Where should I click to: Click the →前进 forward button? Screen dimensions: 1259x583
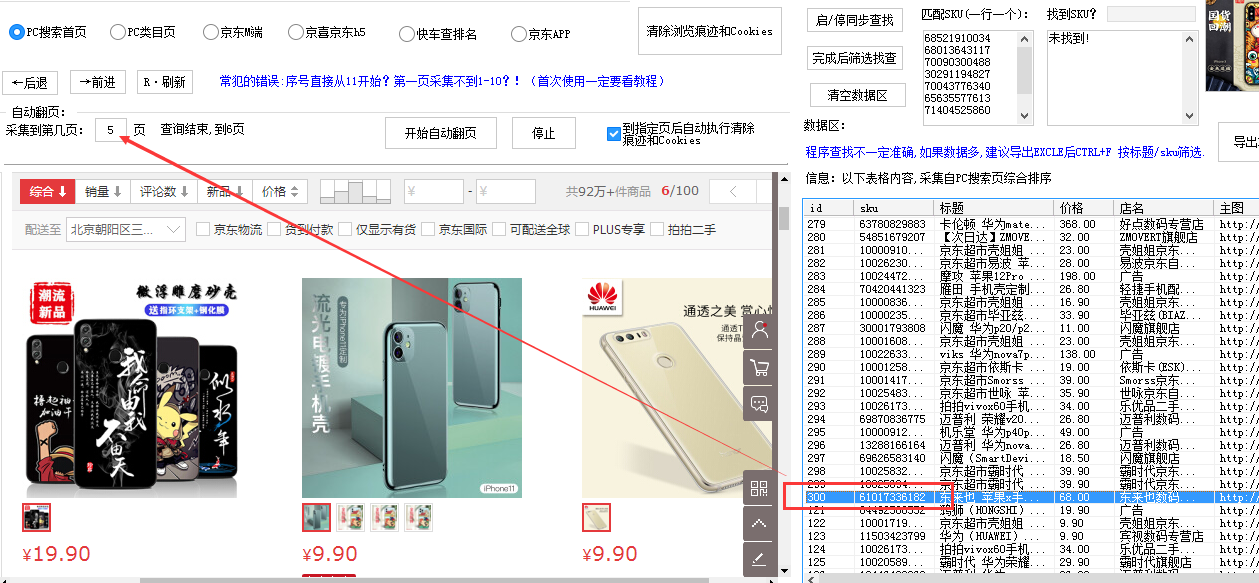[x=97, y=83]
